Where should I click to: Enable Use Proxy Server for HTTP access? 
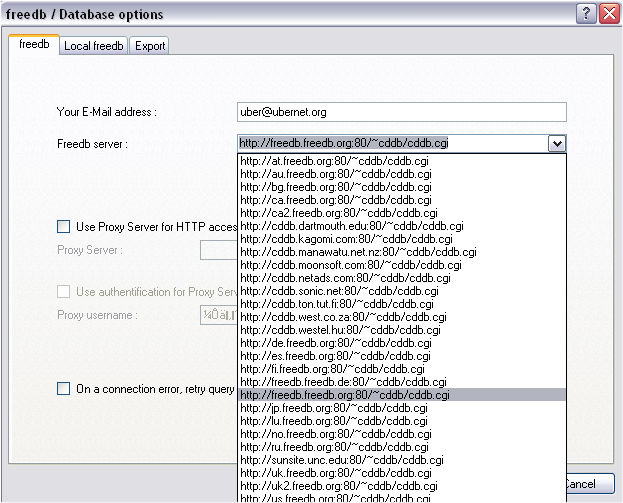tap(64, 227)
